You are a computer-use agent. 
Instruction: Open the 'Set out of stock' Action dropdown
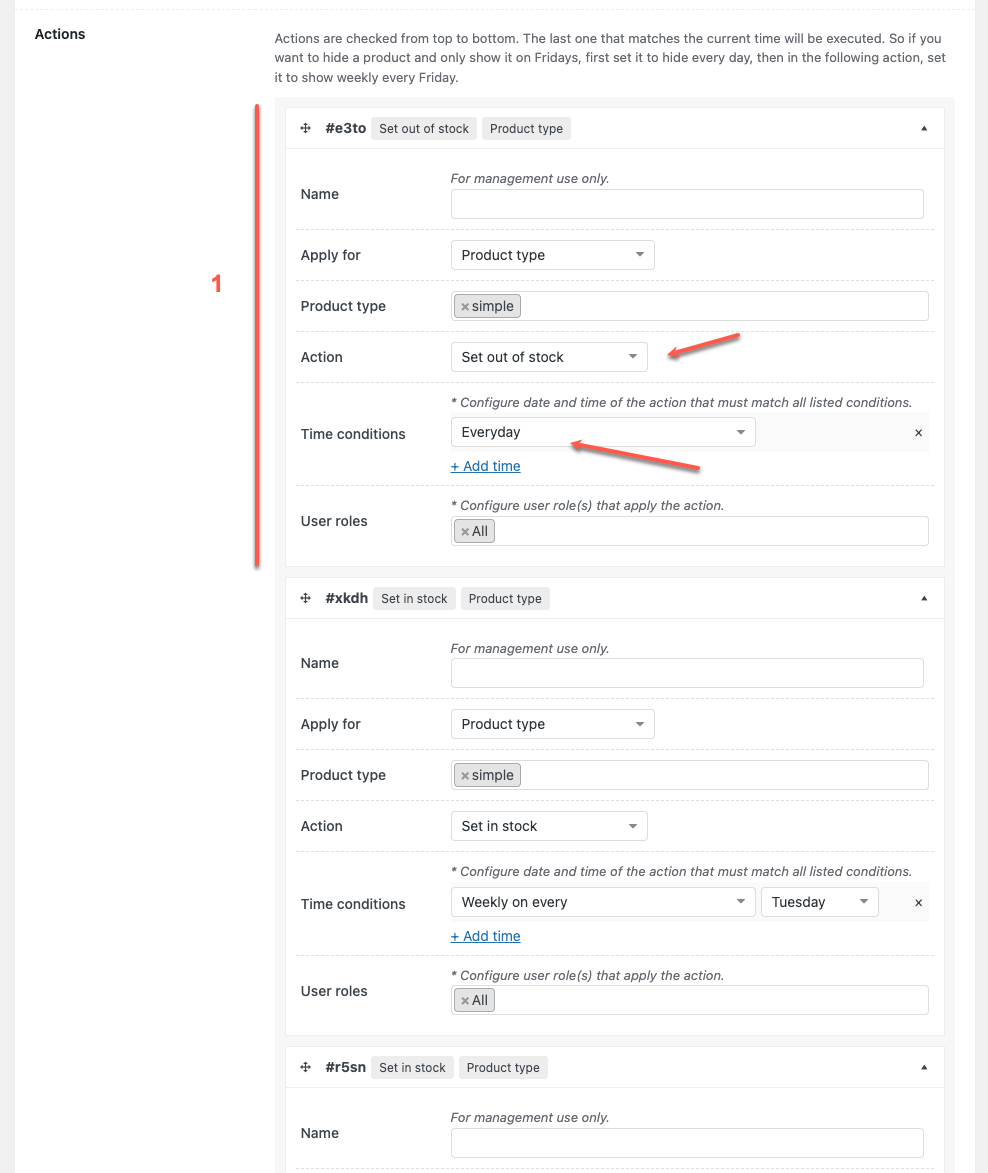(x=548, y=357)
